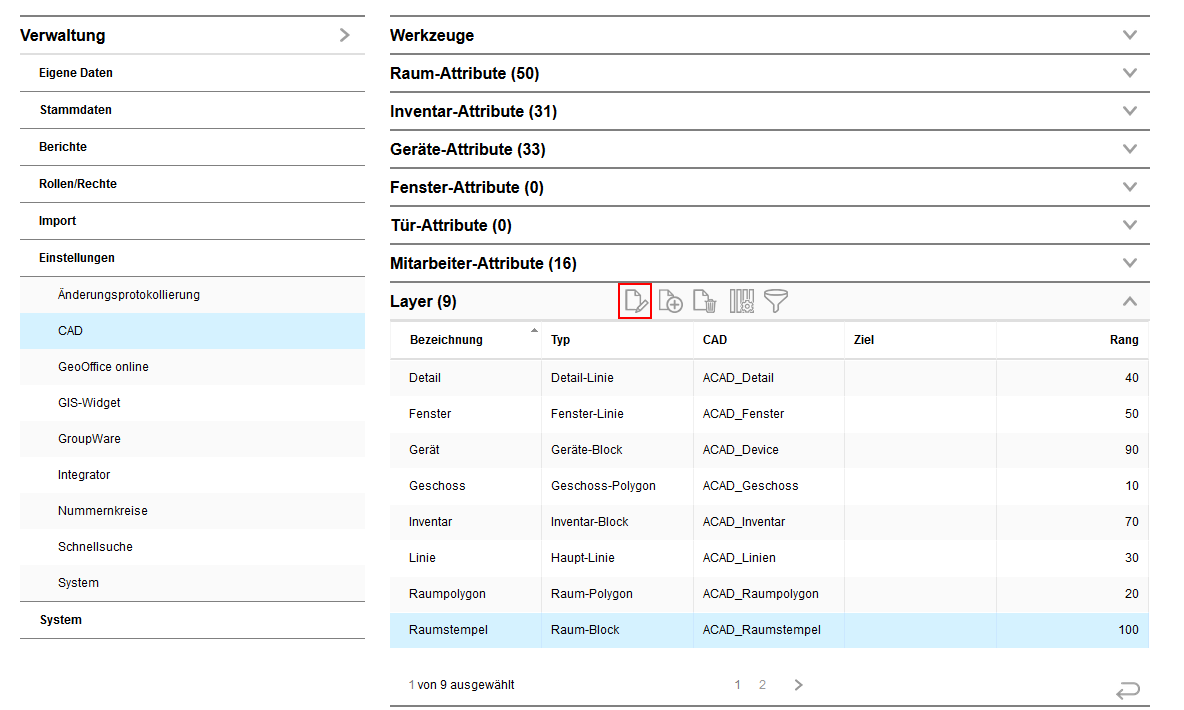The width and height of the screenshot is (1184, 710).
Task: Click the Verwaltung panel arrow
Action: [x=345, y=35]
